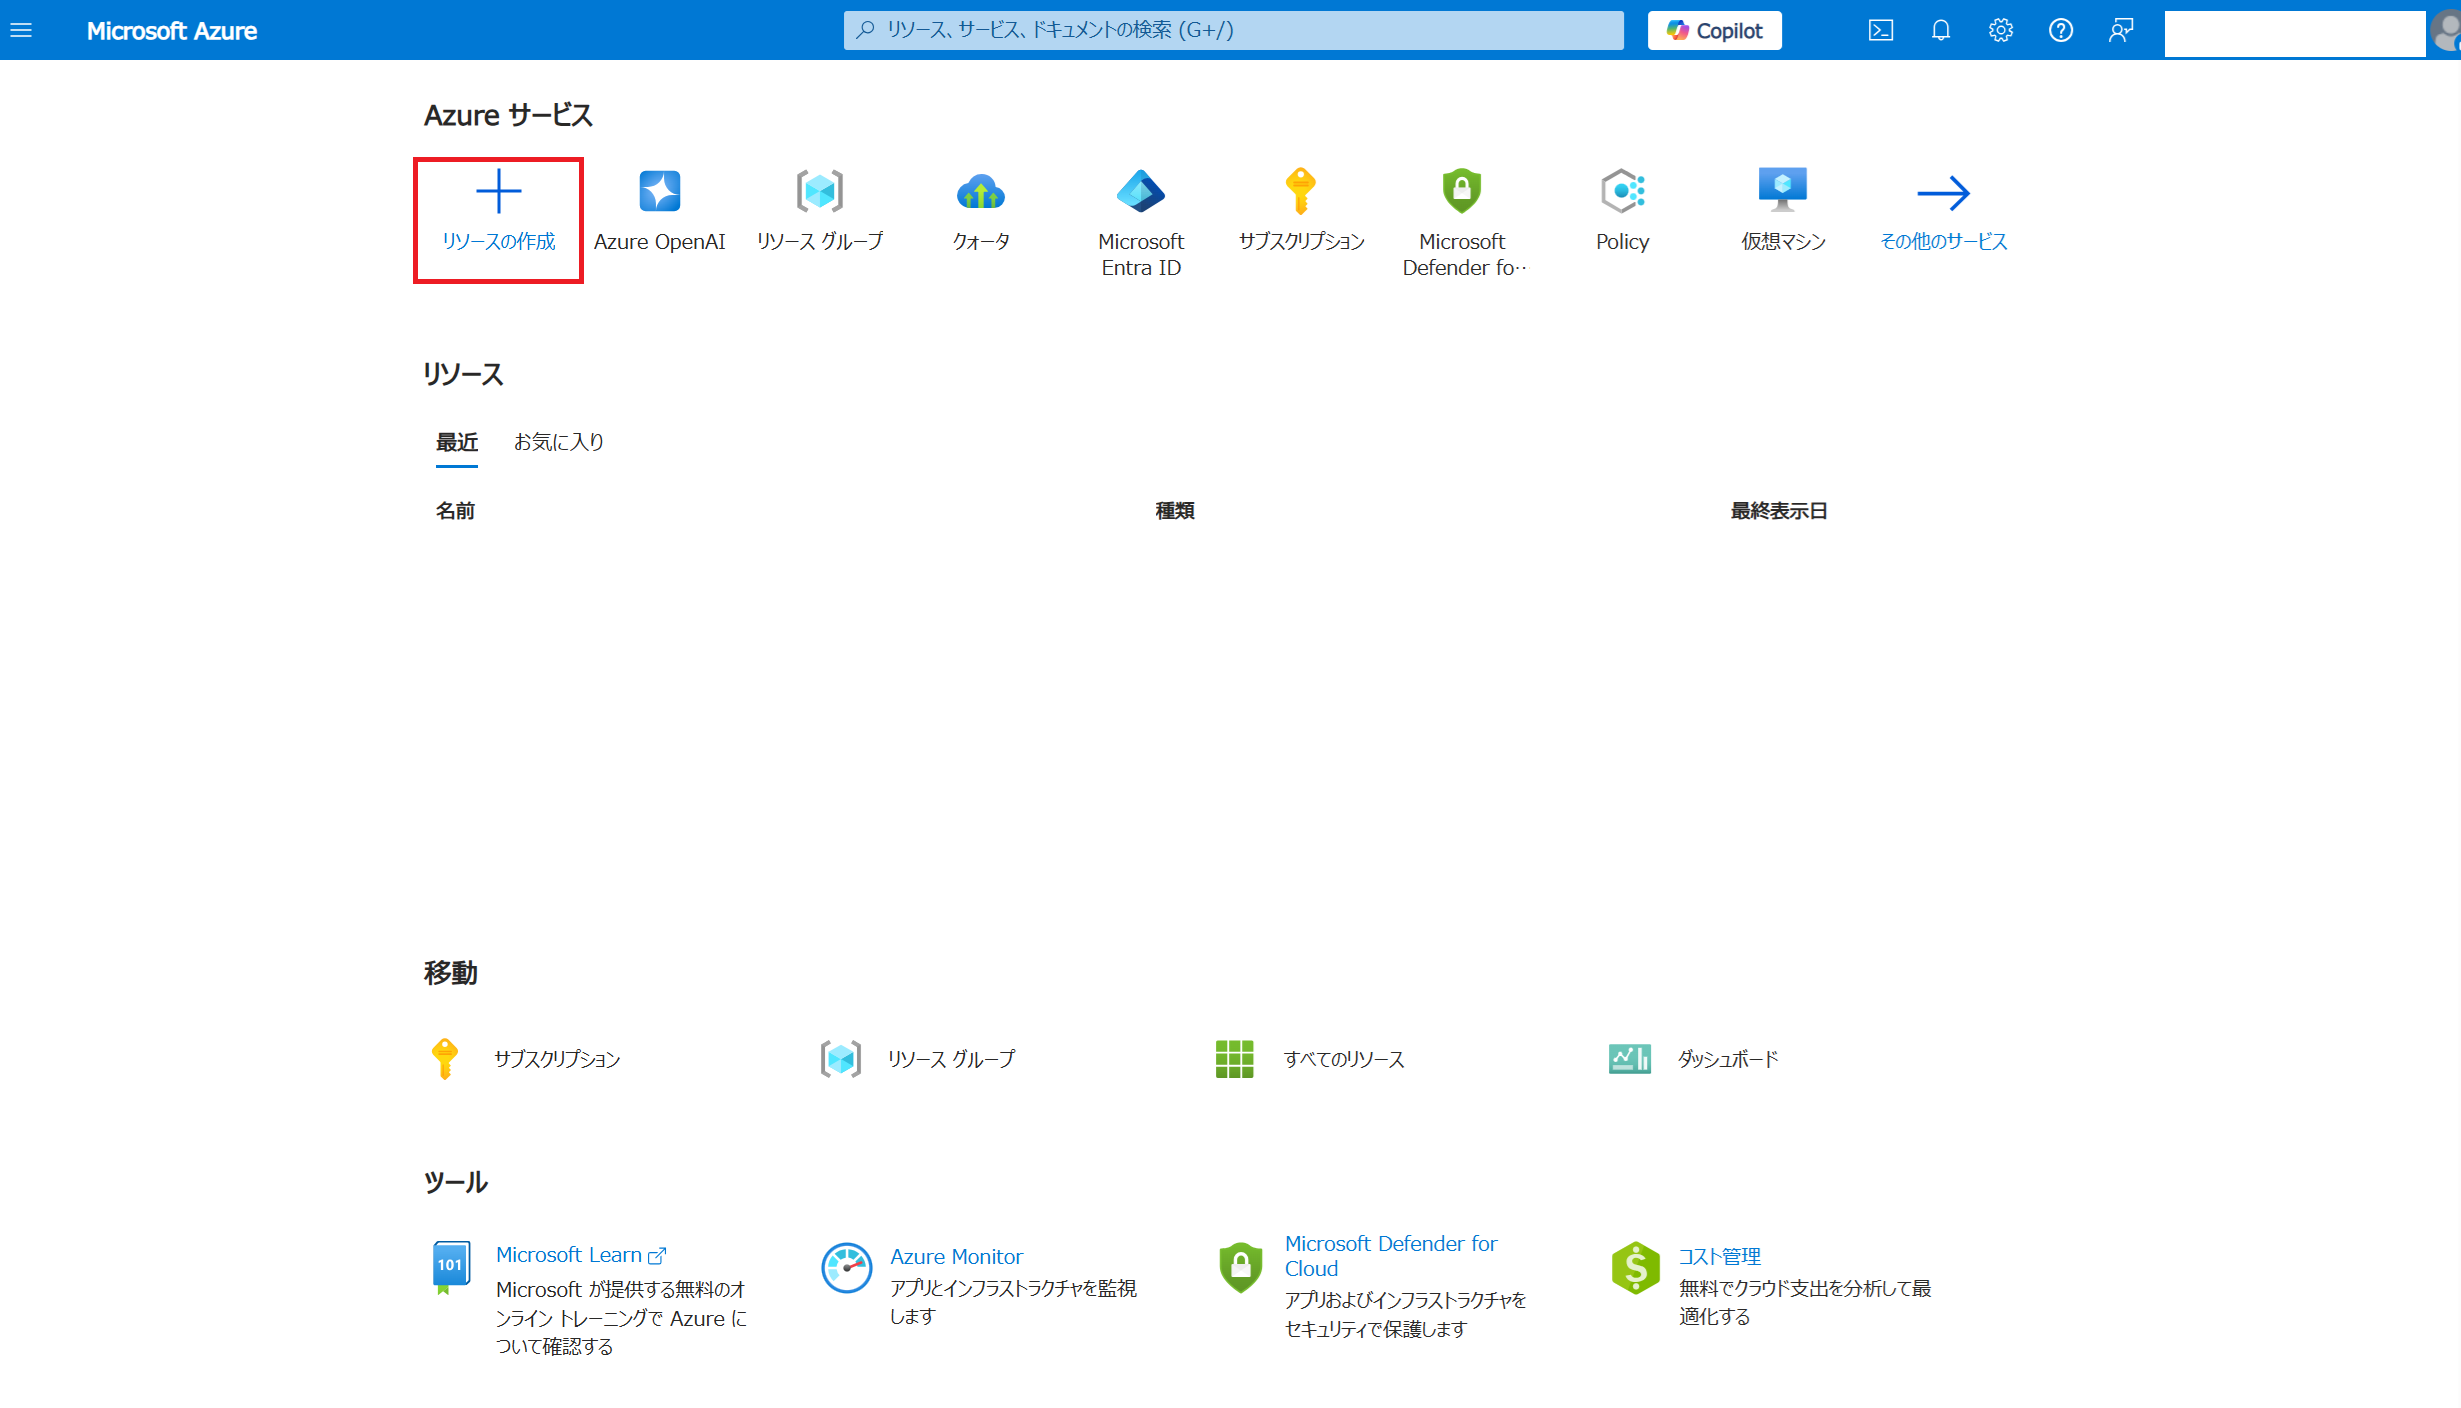This screenshot has width=2461, height=1408.
Task: Open Azure OpenAI service icon
Action: pos(659,191)
